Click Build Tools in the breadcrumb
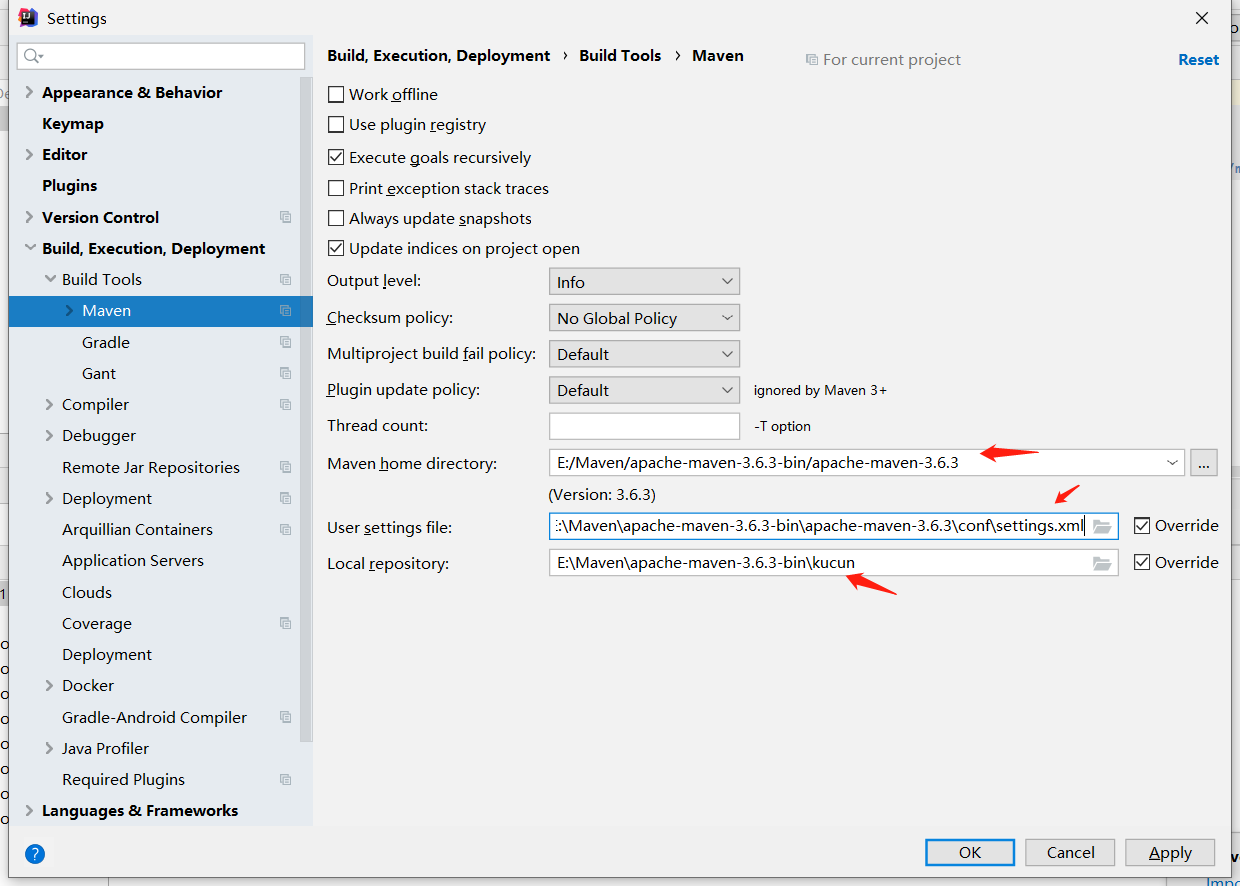Viewport: 1240px width, 886px height. (x=620, y=55)
